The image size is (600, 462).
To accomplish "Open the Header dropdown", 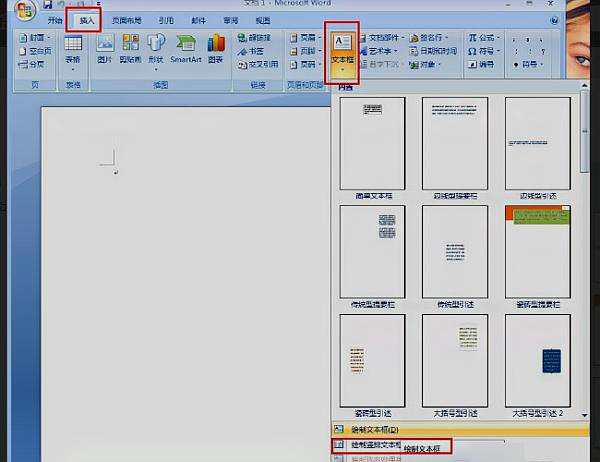I will click(x=305, y=38).
